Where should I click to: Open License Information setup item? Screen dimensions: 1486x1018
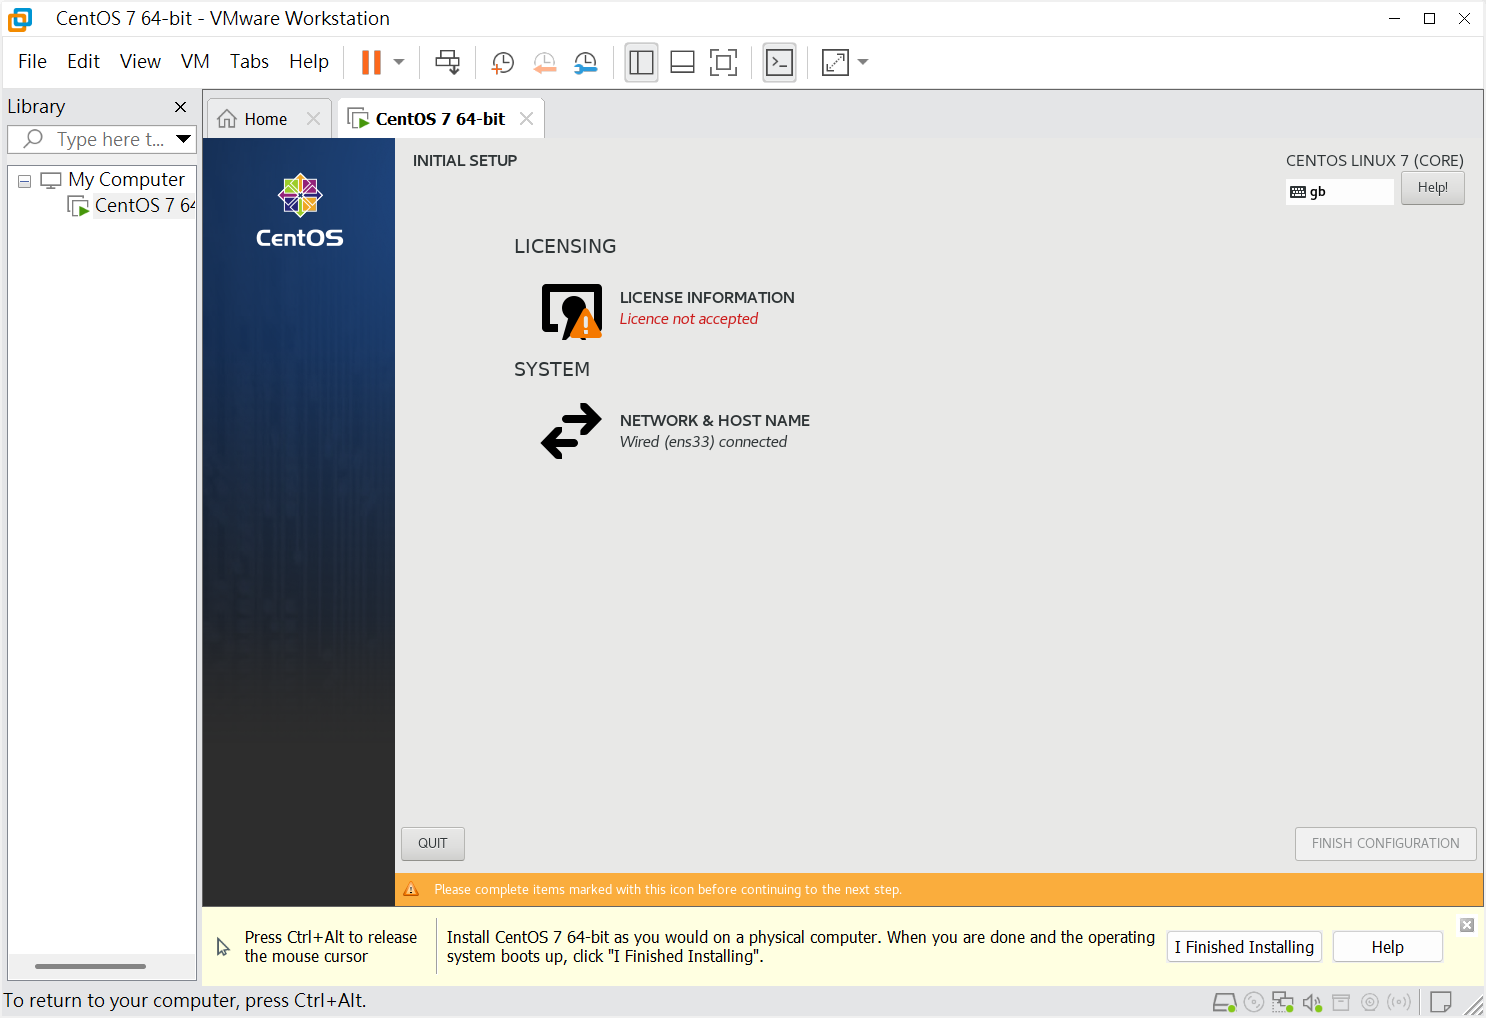[706, 298]
